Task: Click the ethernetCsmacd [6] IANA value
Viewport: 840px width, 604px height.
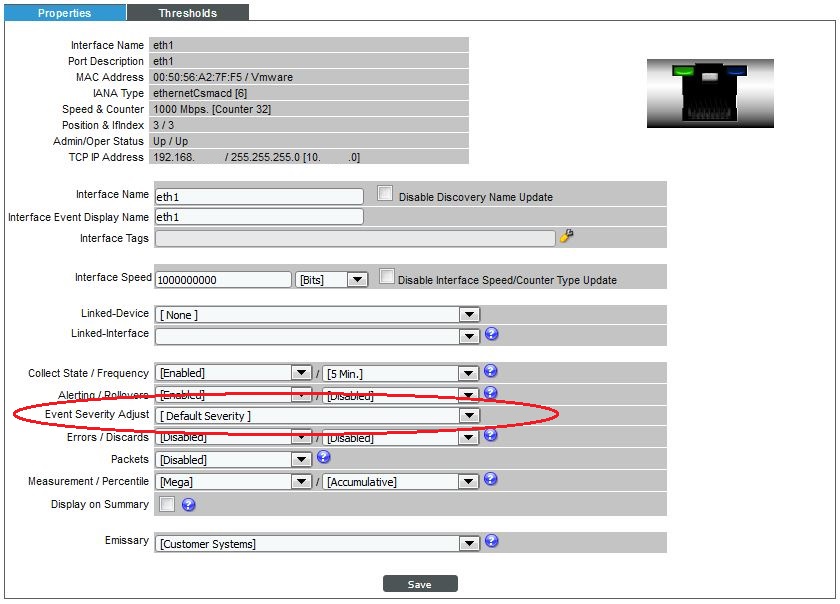Action: coord(200,93)
